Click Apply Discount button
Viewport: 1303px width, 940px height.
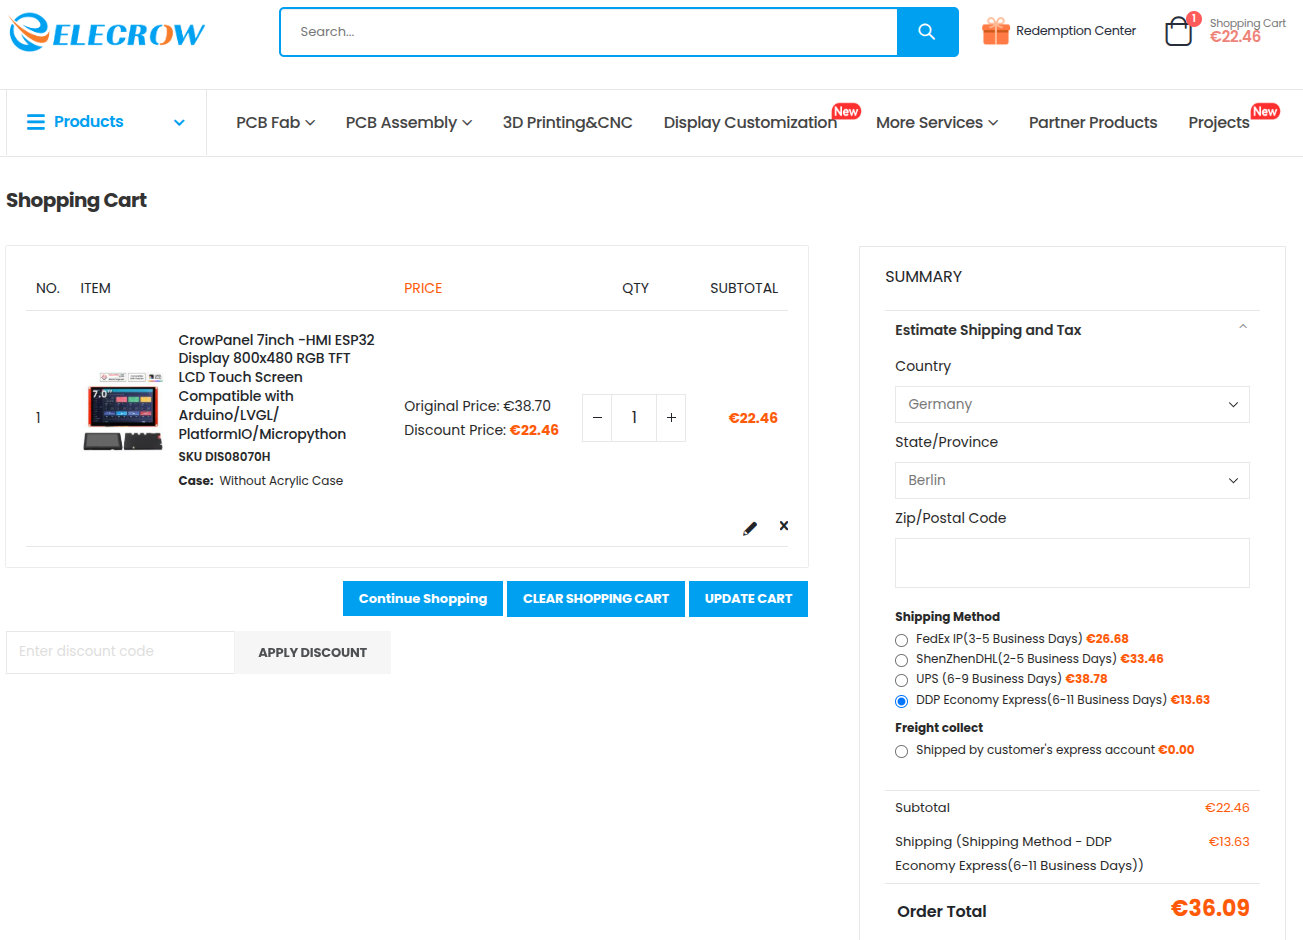pyautogui.click(x=313, y=653)
